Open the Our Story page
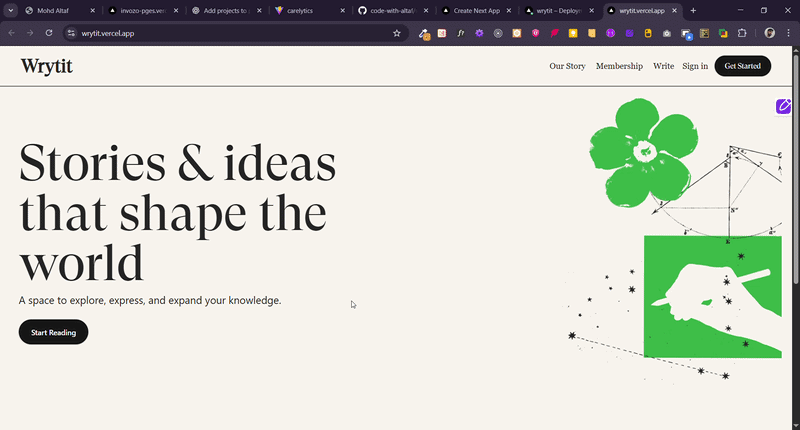 click(x=567, y=66)
